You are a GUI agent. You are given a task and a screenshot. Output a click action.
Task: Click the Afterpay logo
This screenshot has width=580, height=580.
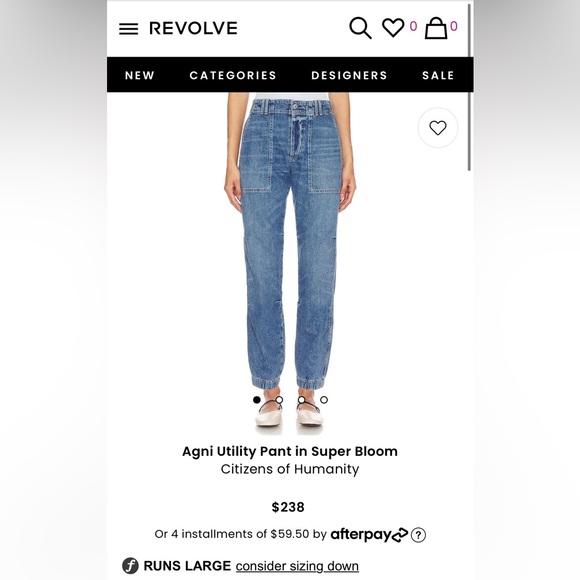[369, 535]
